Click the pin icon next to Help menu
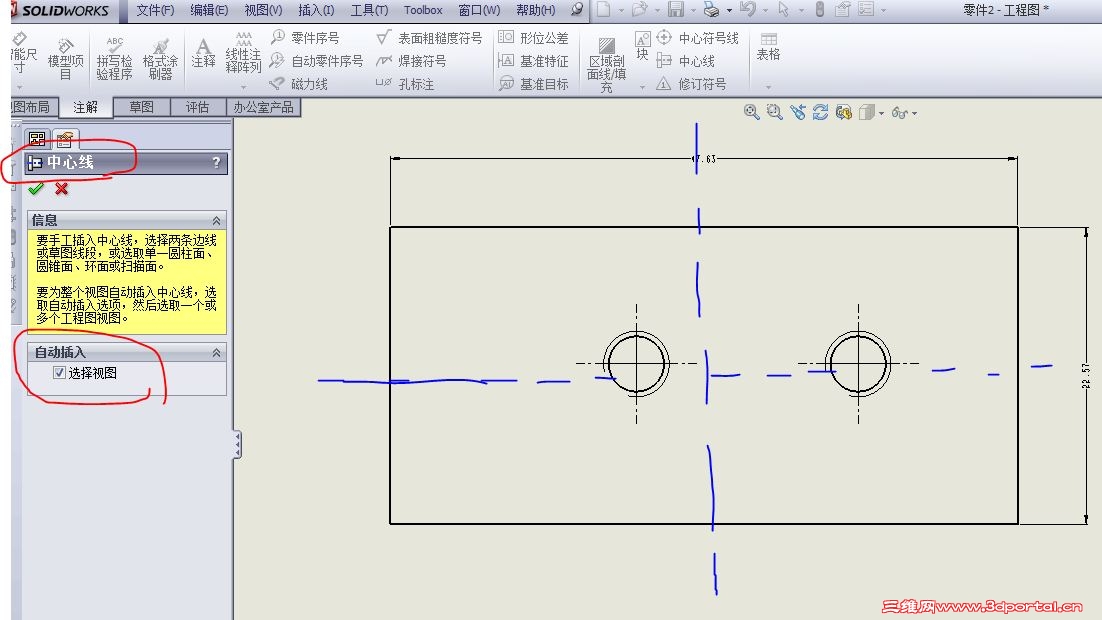Viewport: 1102px width, 620px height. (577, 9)
